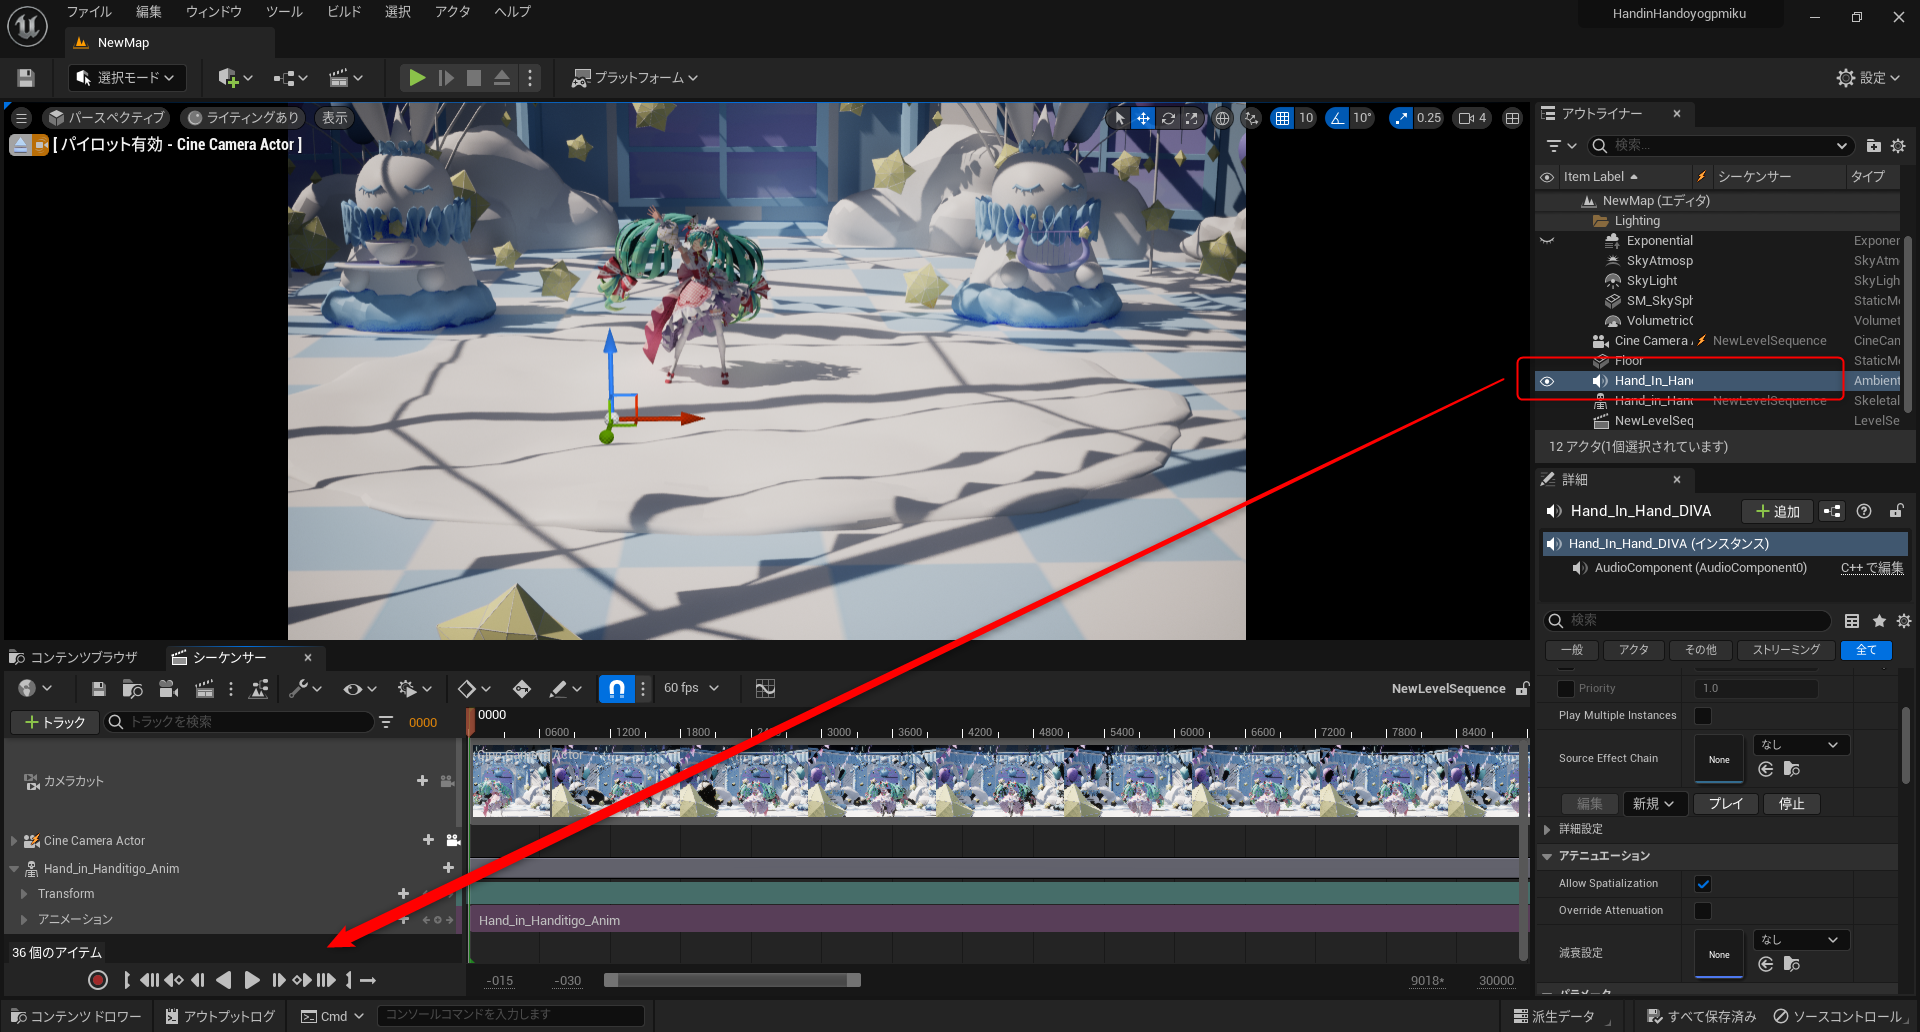Switch to the コンテンツブラウザ tab
The image size is (1920, 1032).
coord(74,657)
